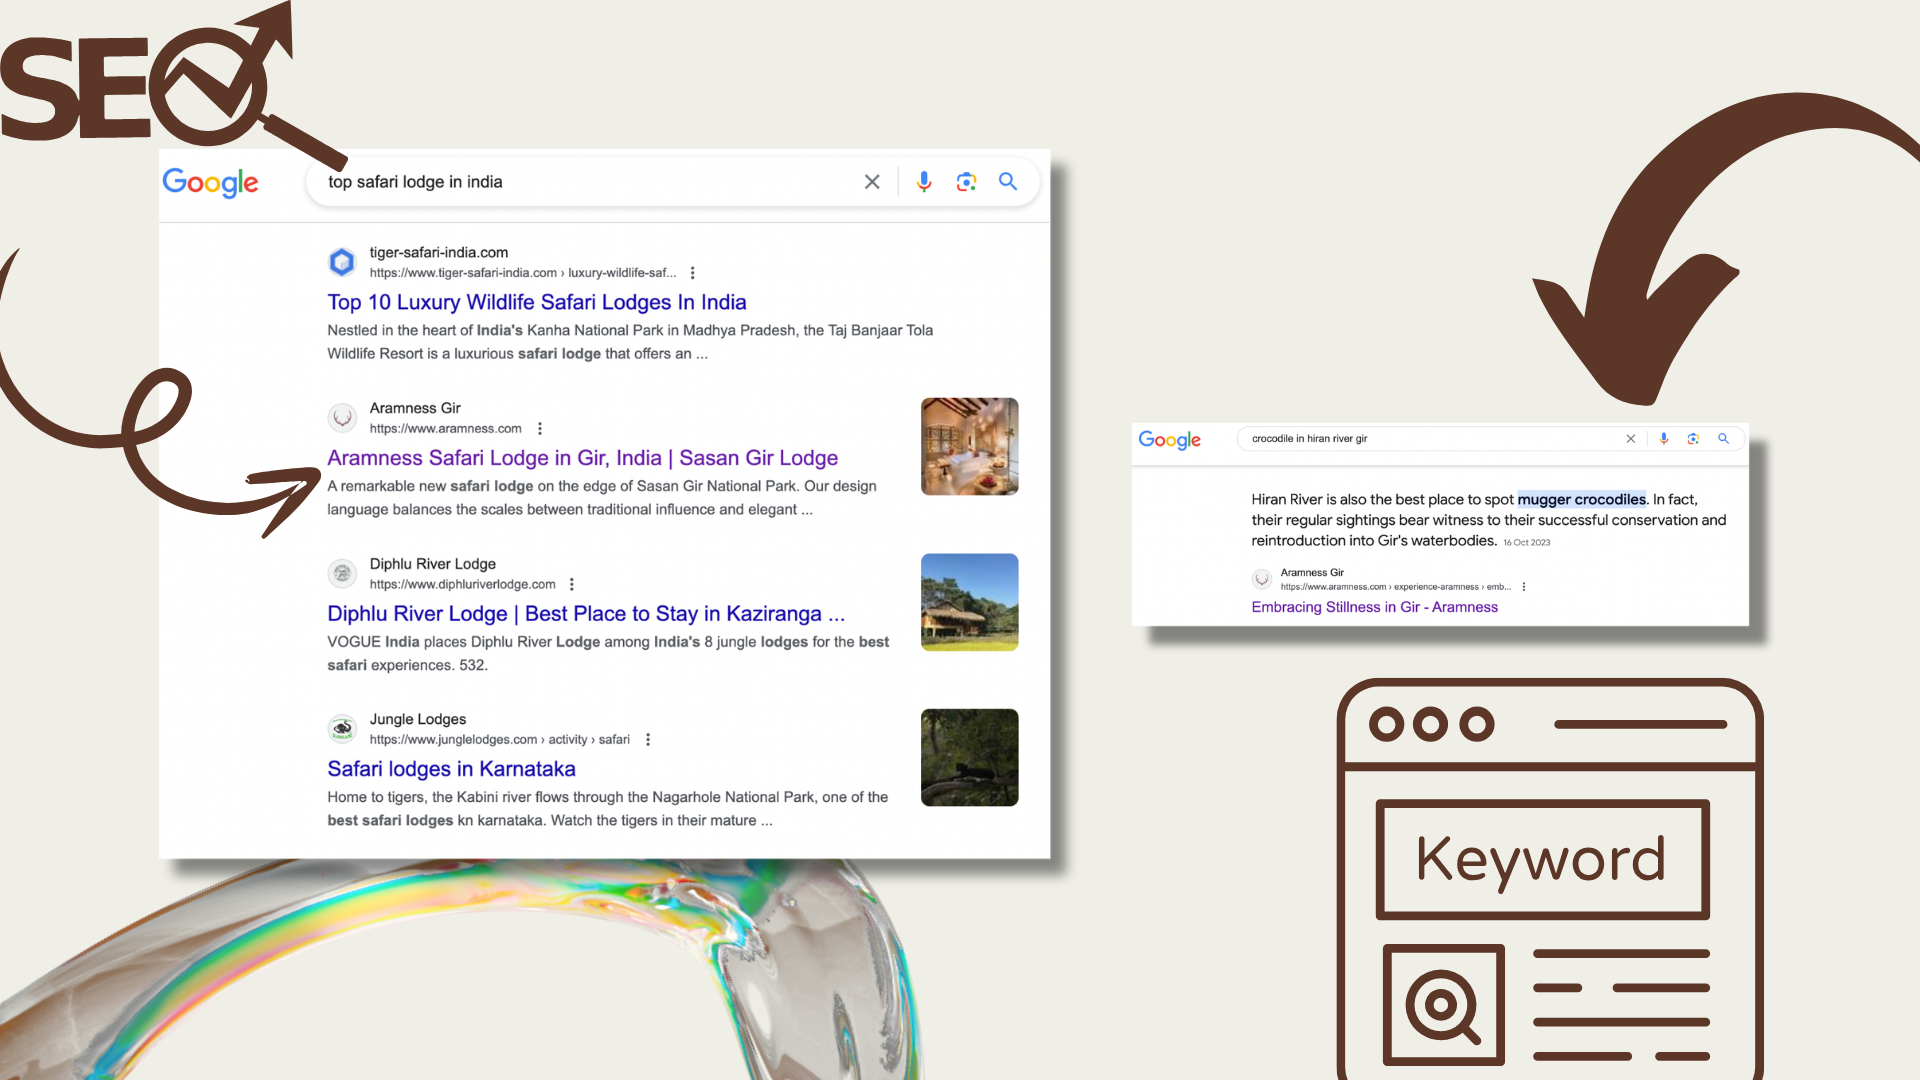Click the large Google logo
This screenshot has width=1920, height=1080.
pyautogui.click(x=211, y=182)
